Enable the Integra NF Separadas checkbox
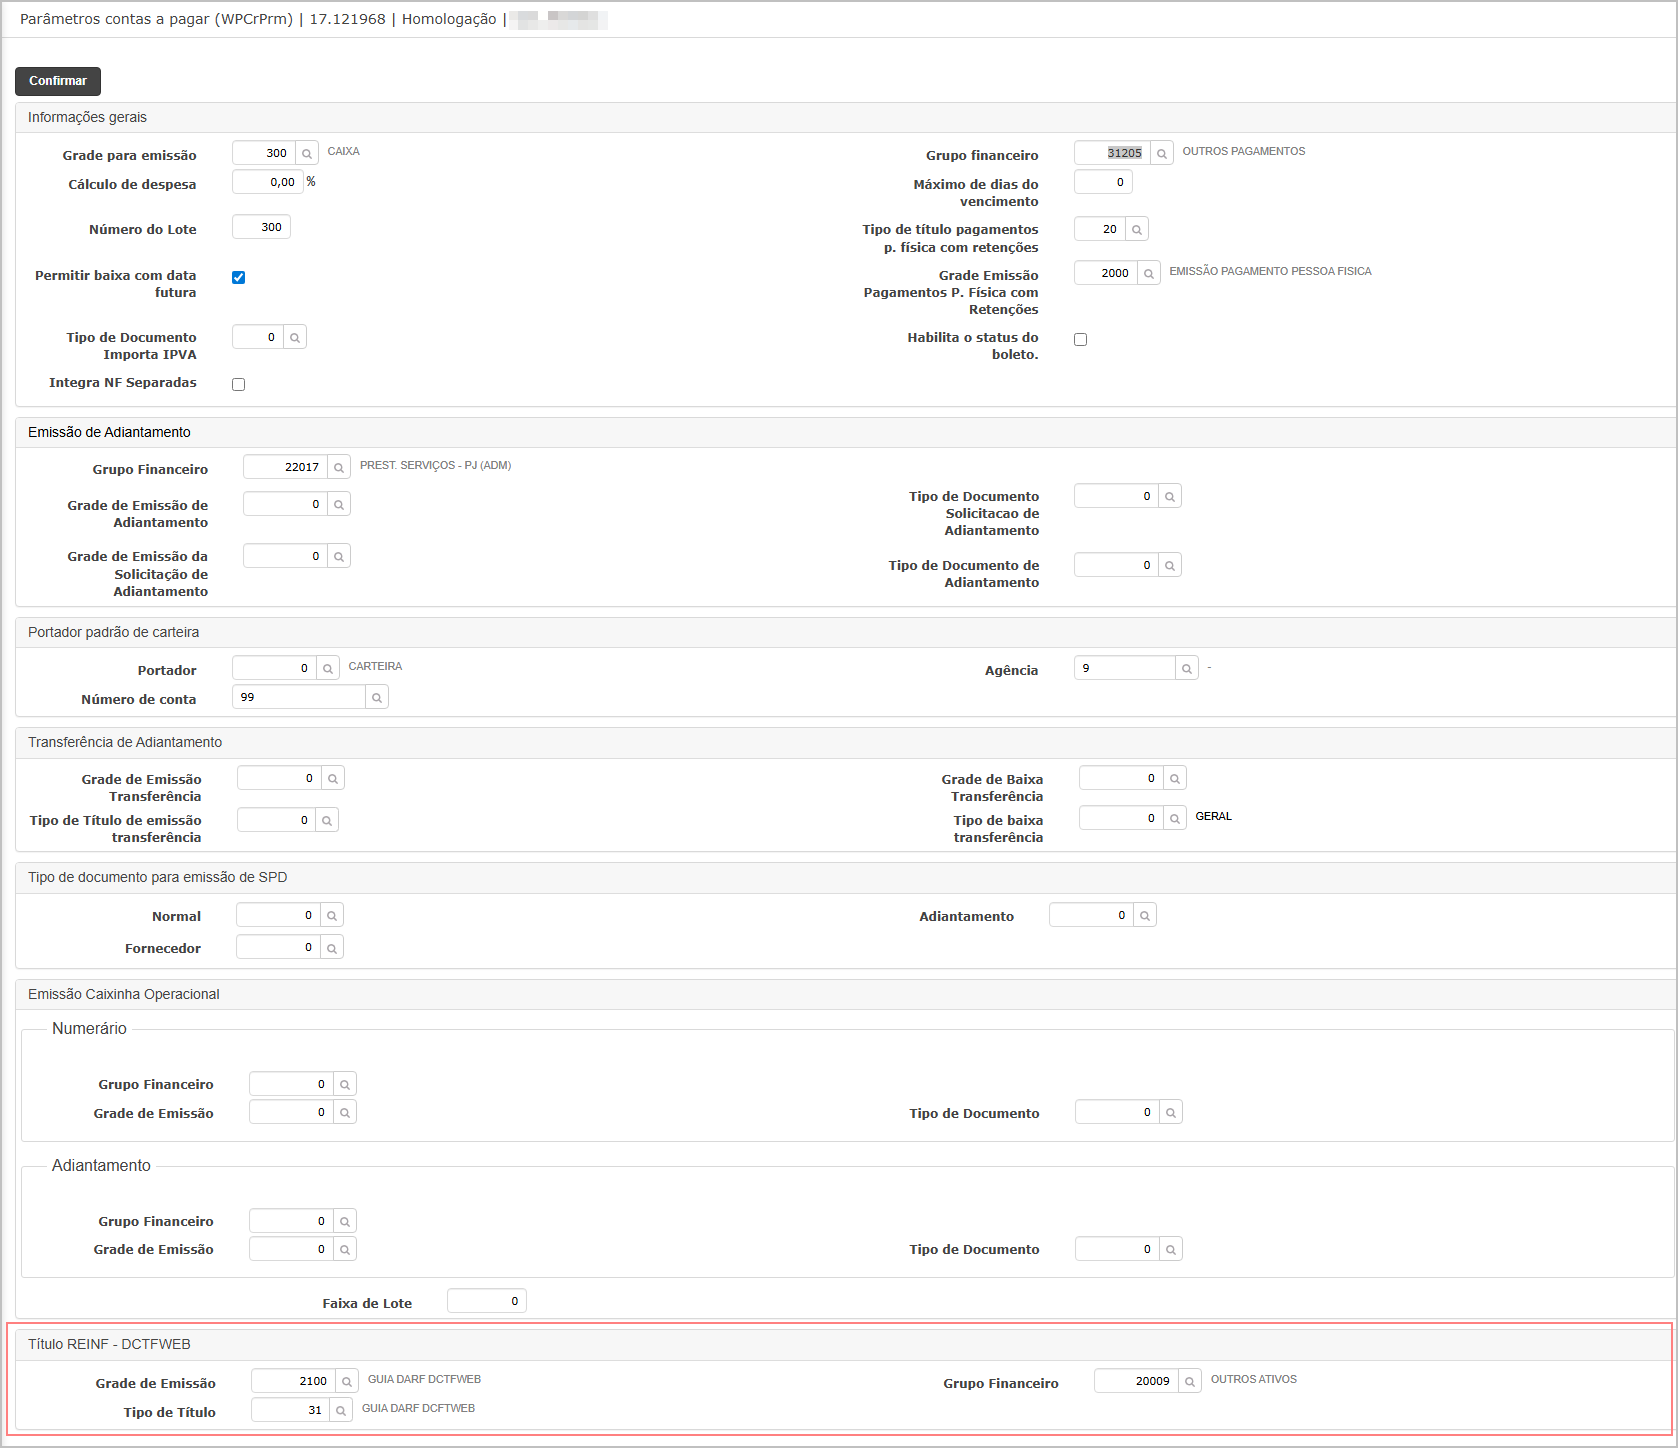1678x1448 pixels. click(238, 384)
